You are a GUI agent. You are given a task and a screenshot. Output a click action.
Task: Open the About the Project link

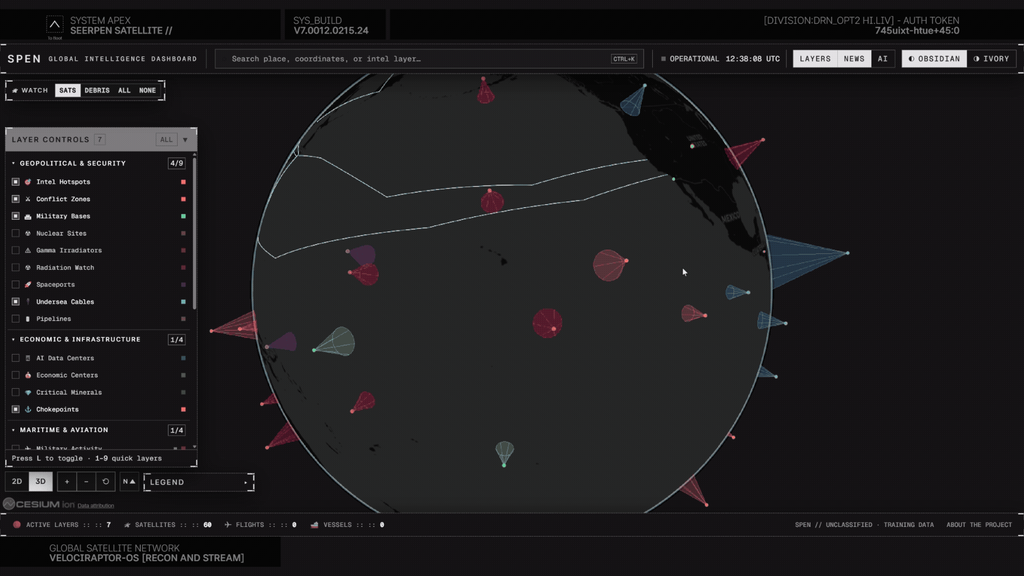pyautogui.click(x=979, y=524)
